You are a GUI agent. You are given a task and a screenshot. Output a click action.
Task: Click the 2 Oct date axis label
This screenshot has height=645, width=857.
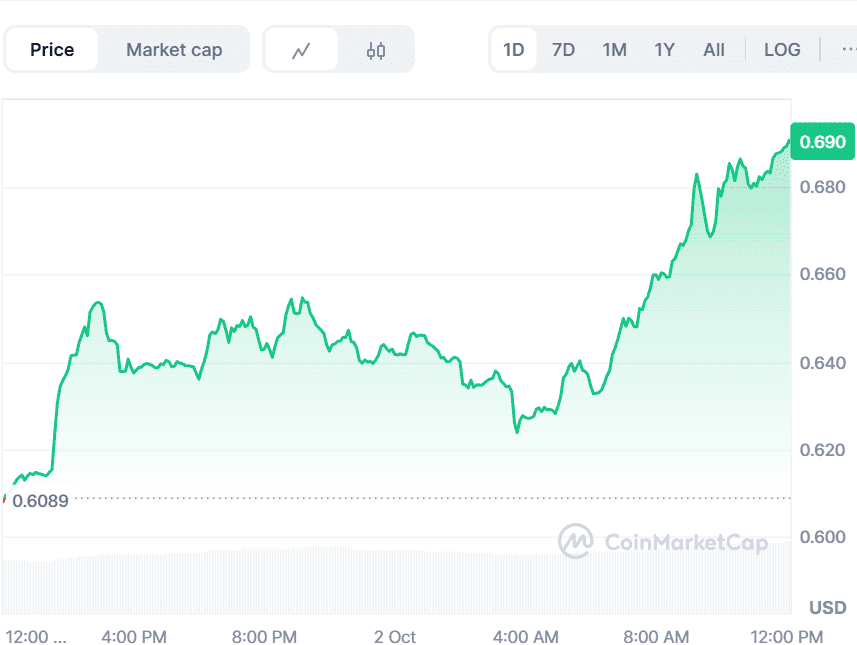coord(394,637)
